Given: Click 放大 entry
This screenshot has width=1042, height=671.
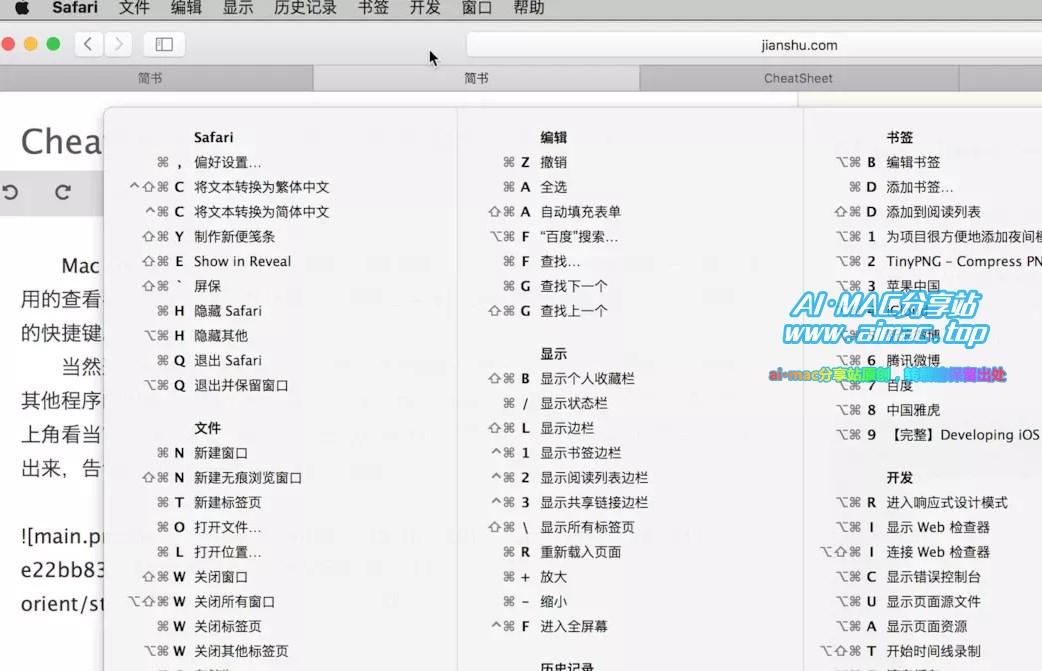Looking at the screenshot, I should (554, 577).
